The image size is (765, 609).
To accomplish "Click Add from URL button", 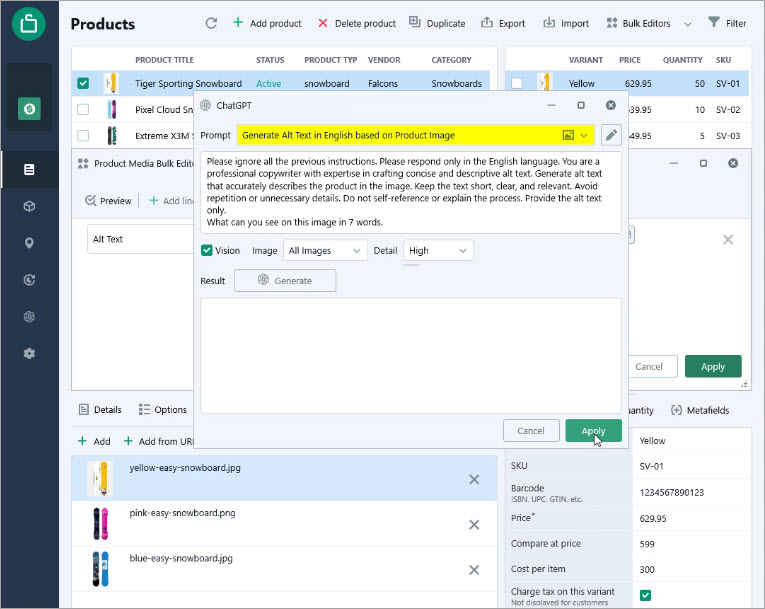I will coord(159,441).
